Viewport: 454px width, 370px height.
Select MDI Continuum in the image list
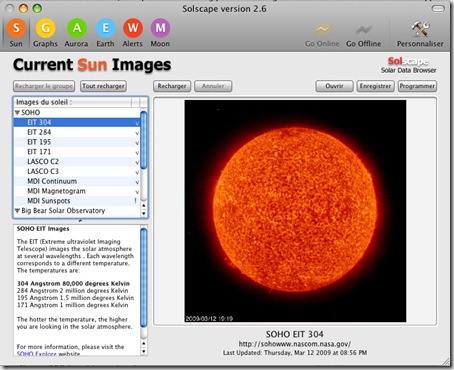pos(77,181)
